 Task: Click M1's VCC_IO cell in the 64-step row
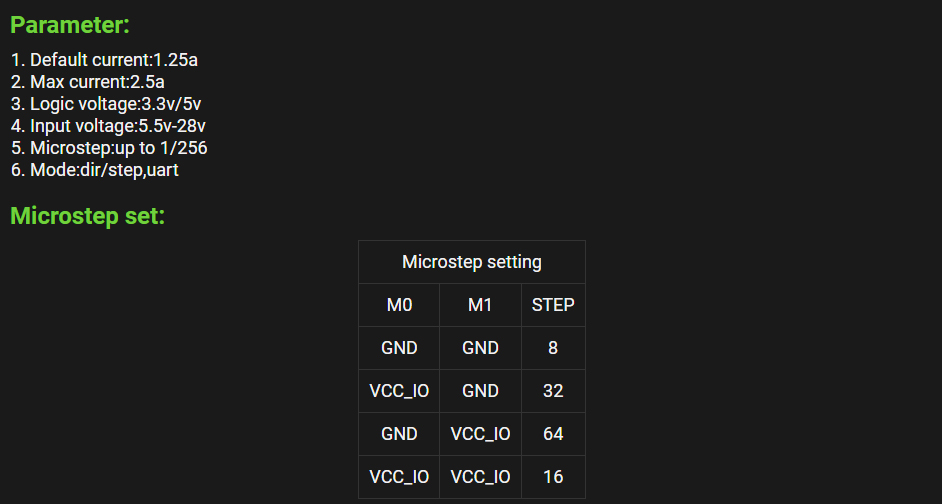coord(480,434)
